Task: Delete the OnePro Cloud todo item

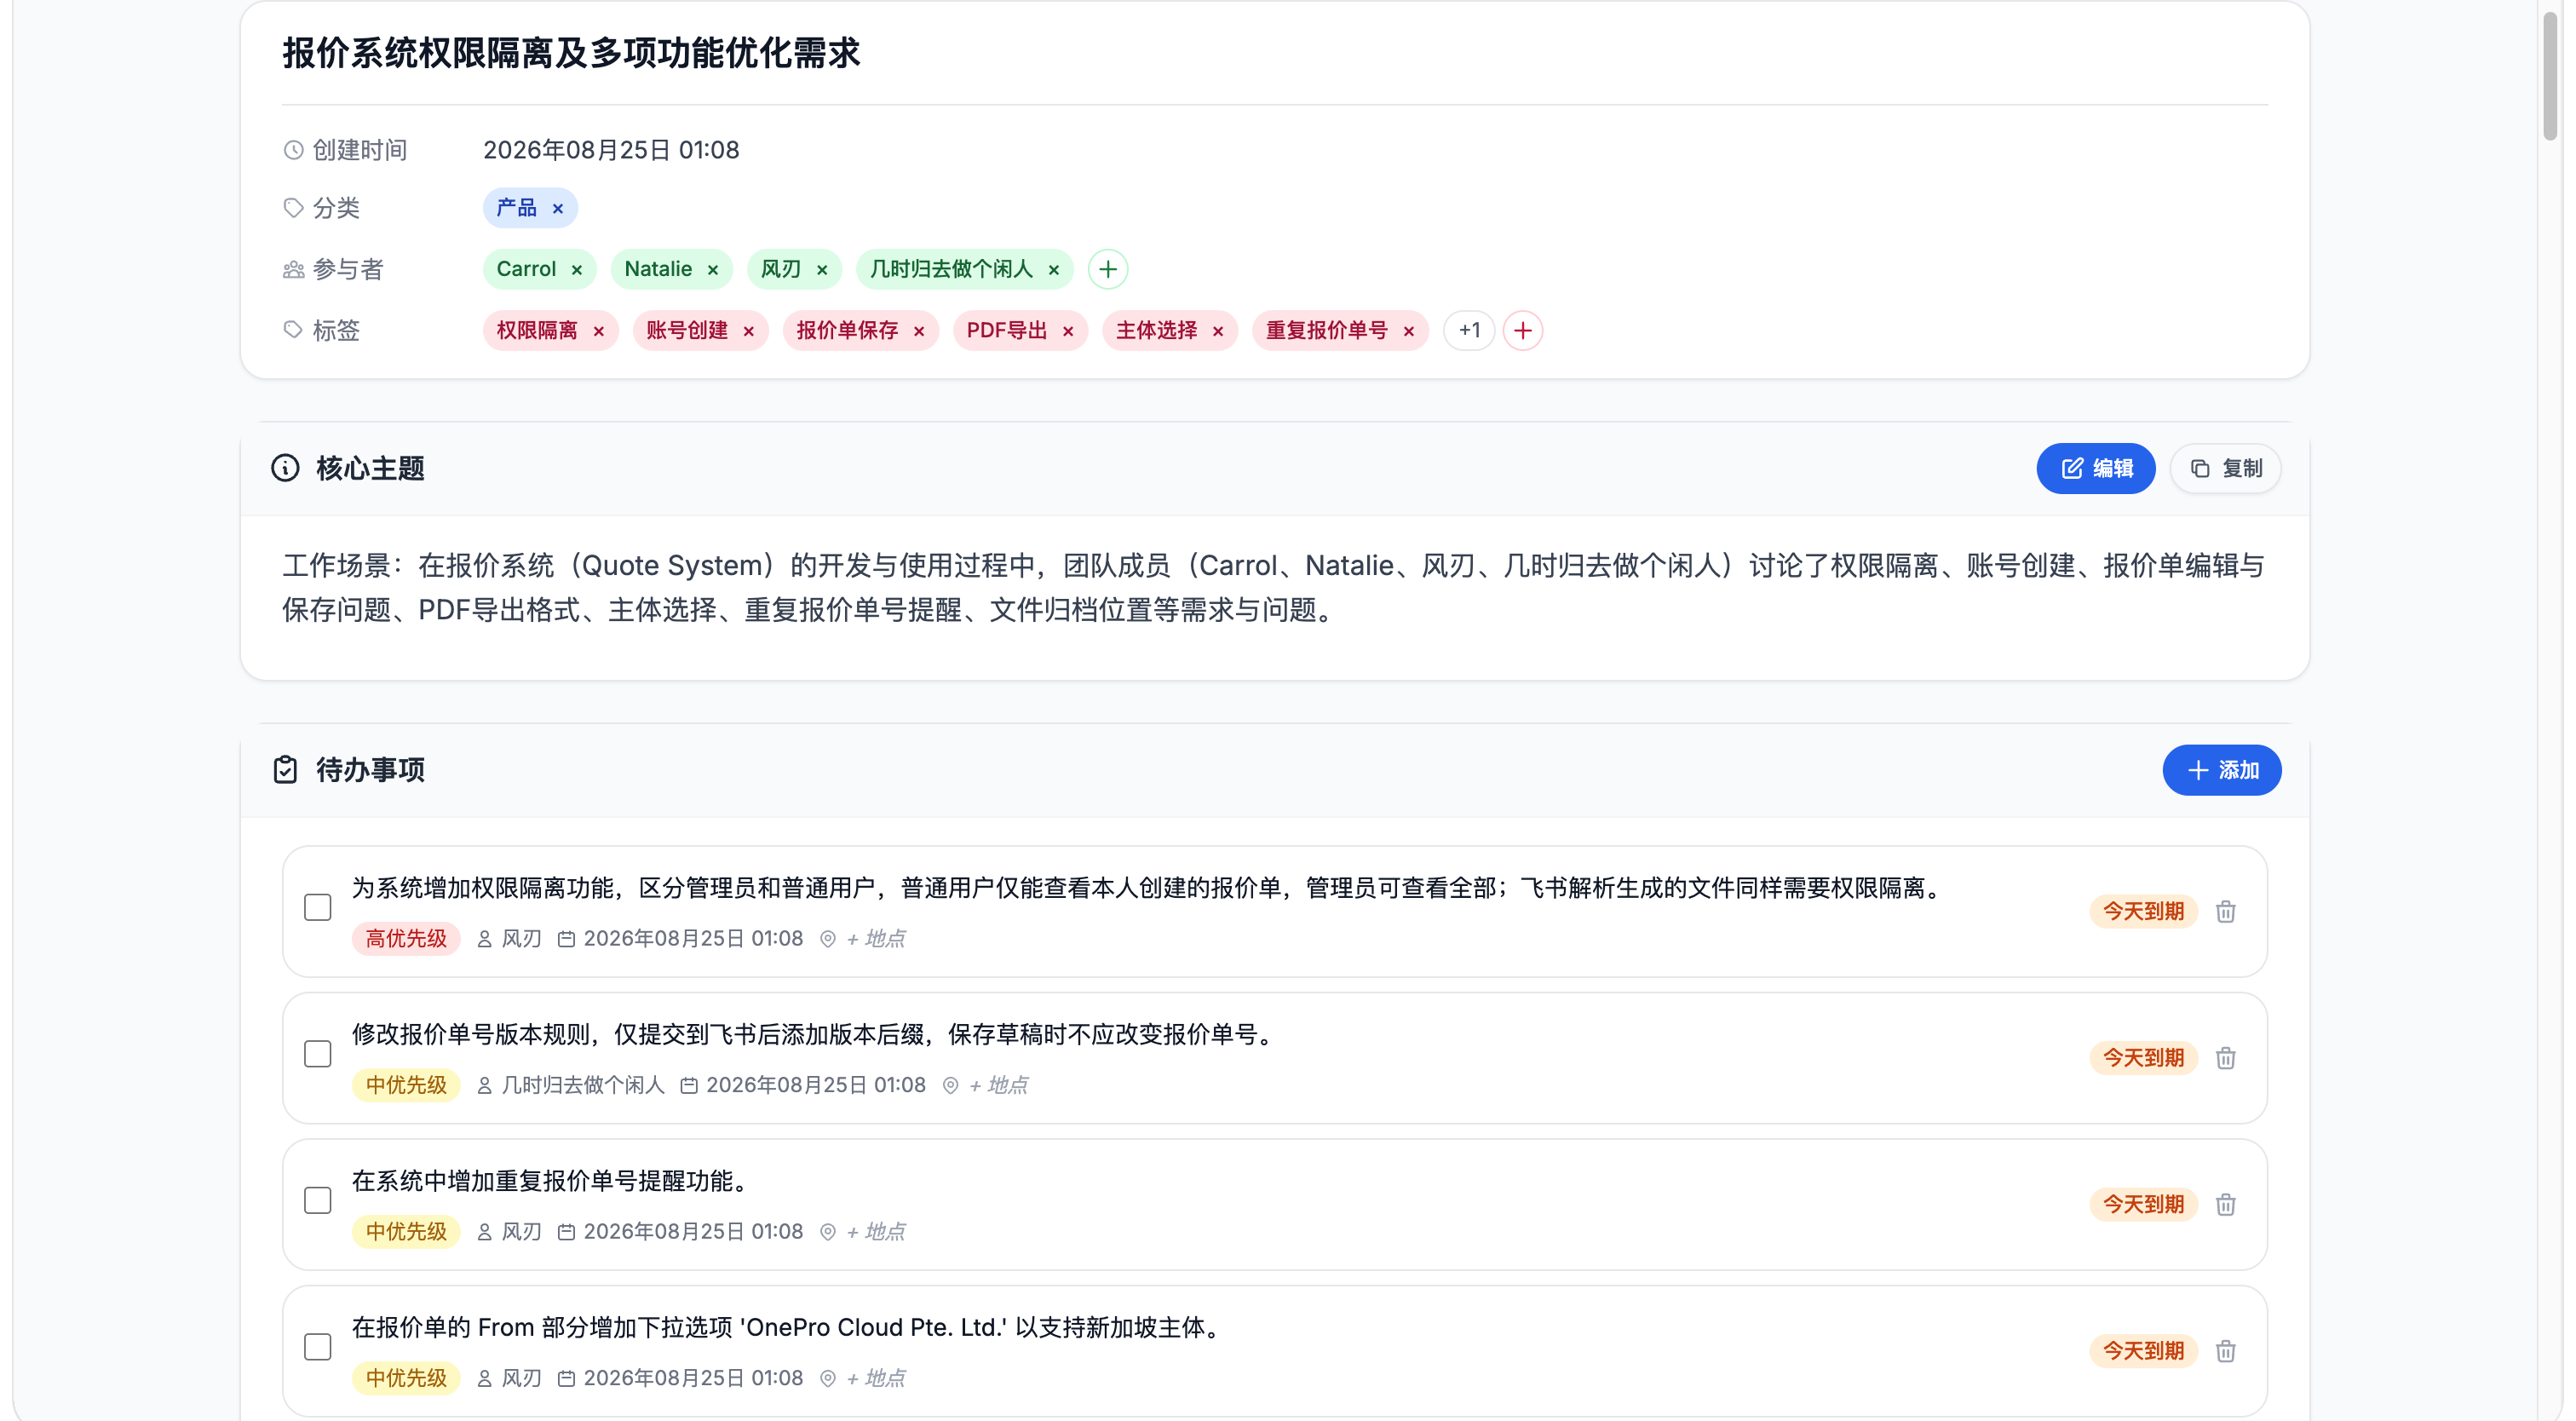Action: pyautogui.click(x=2226, y=1351)
